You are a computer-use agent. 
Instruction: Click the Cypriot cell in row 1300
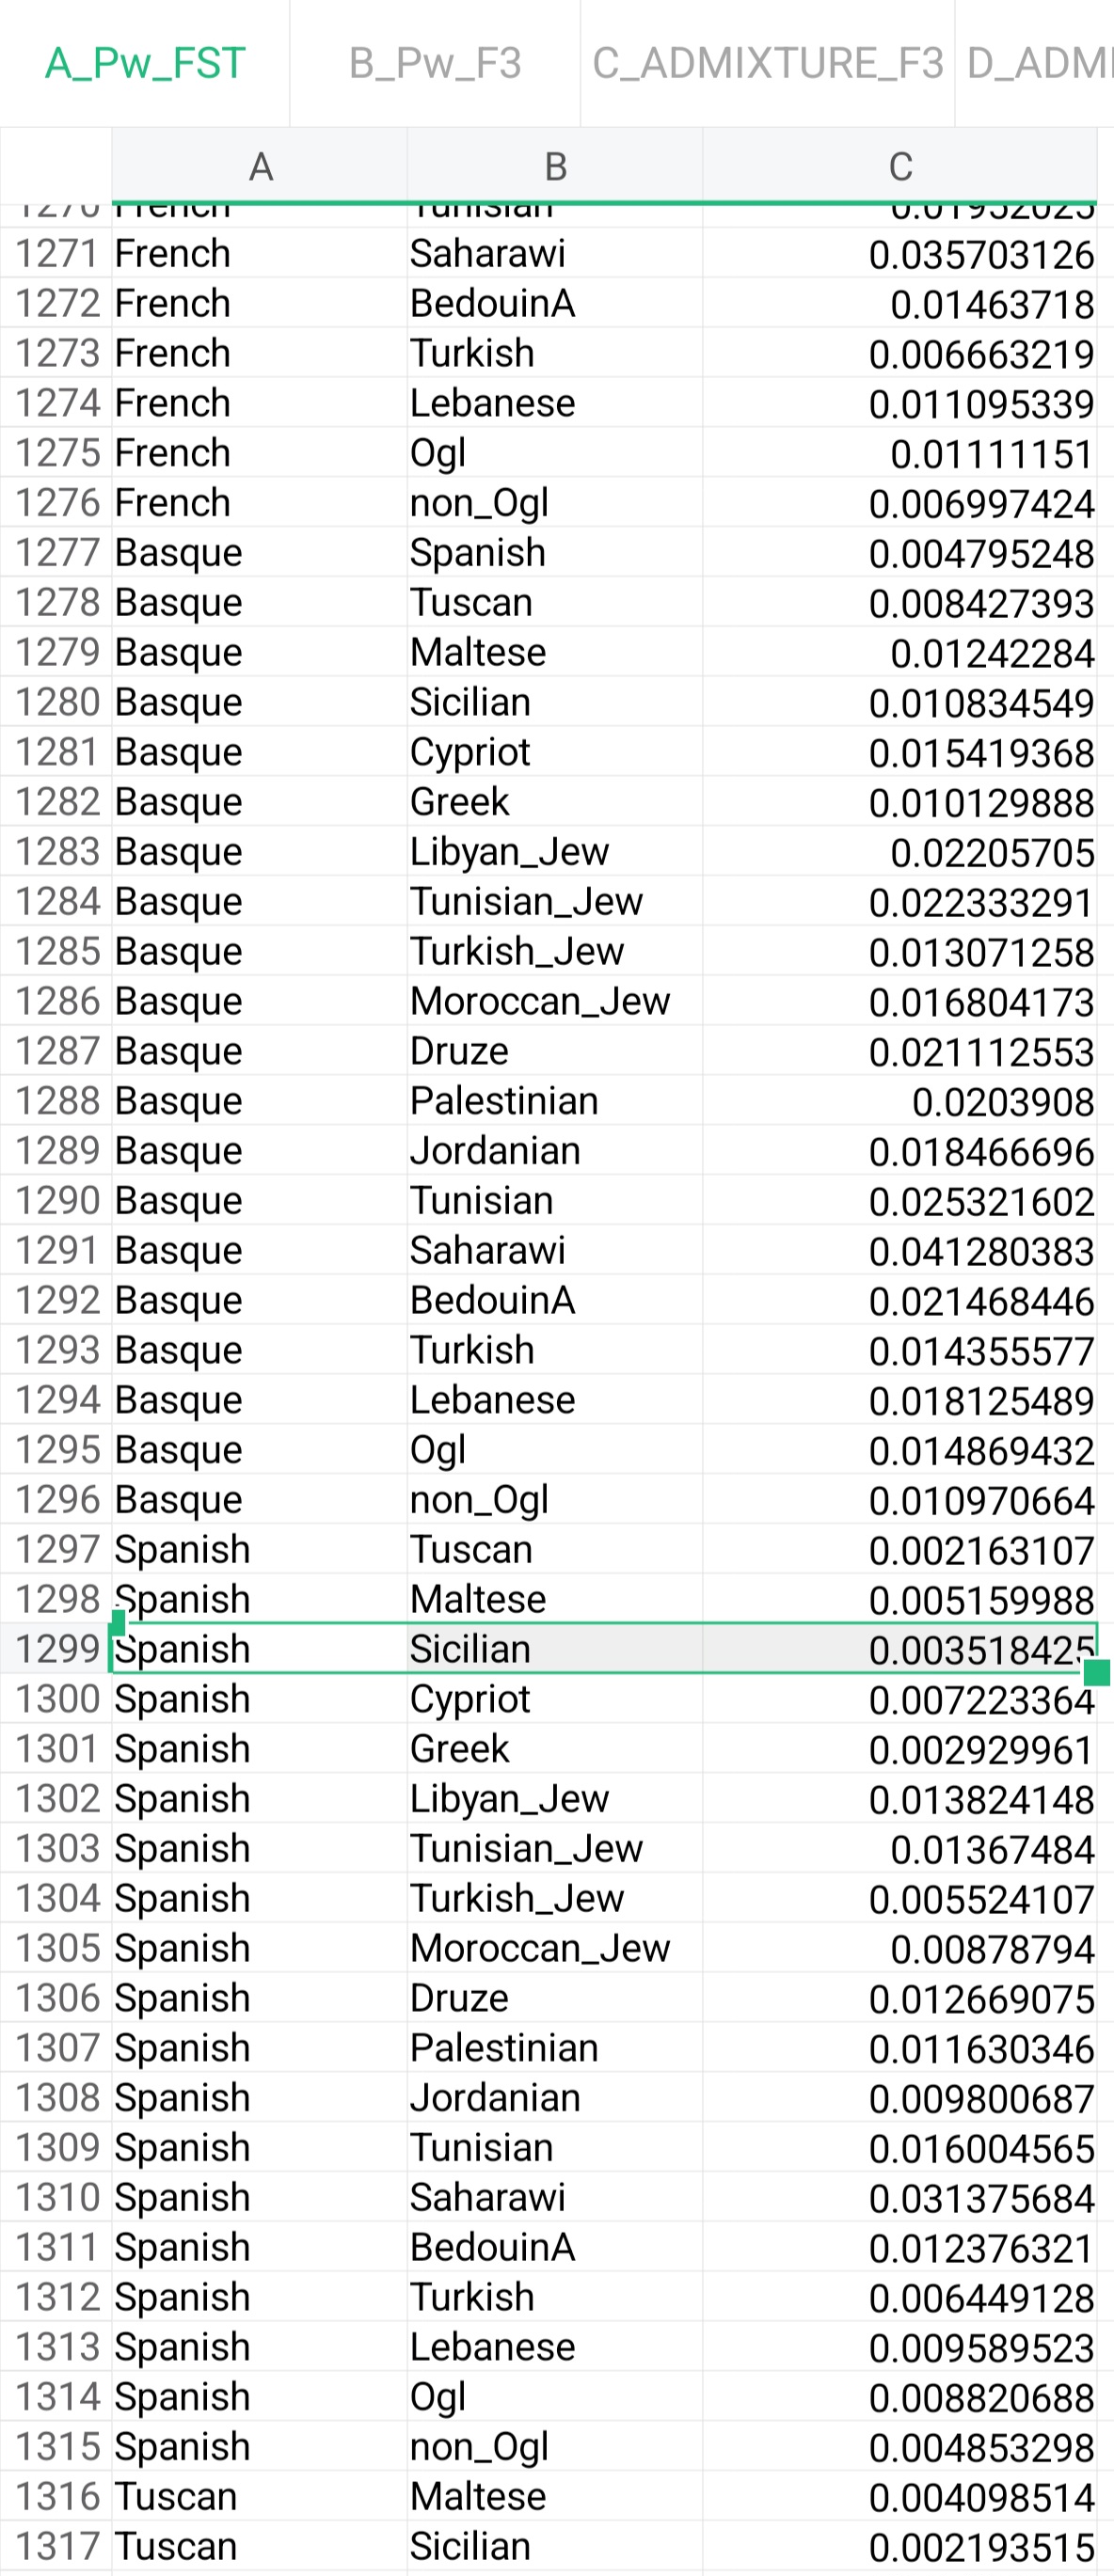(555, 1698)
